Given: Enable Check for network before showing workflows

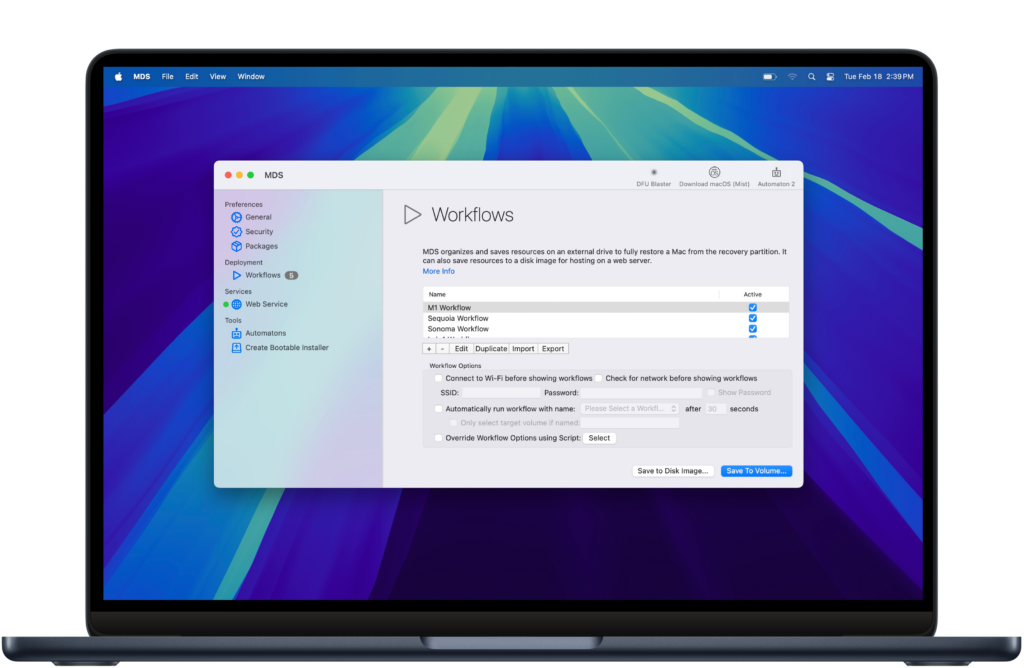Looking at the screenshot, I should (598, 378).
